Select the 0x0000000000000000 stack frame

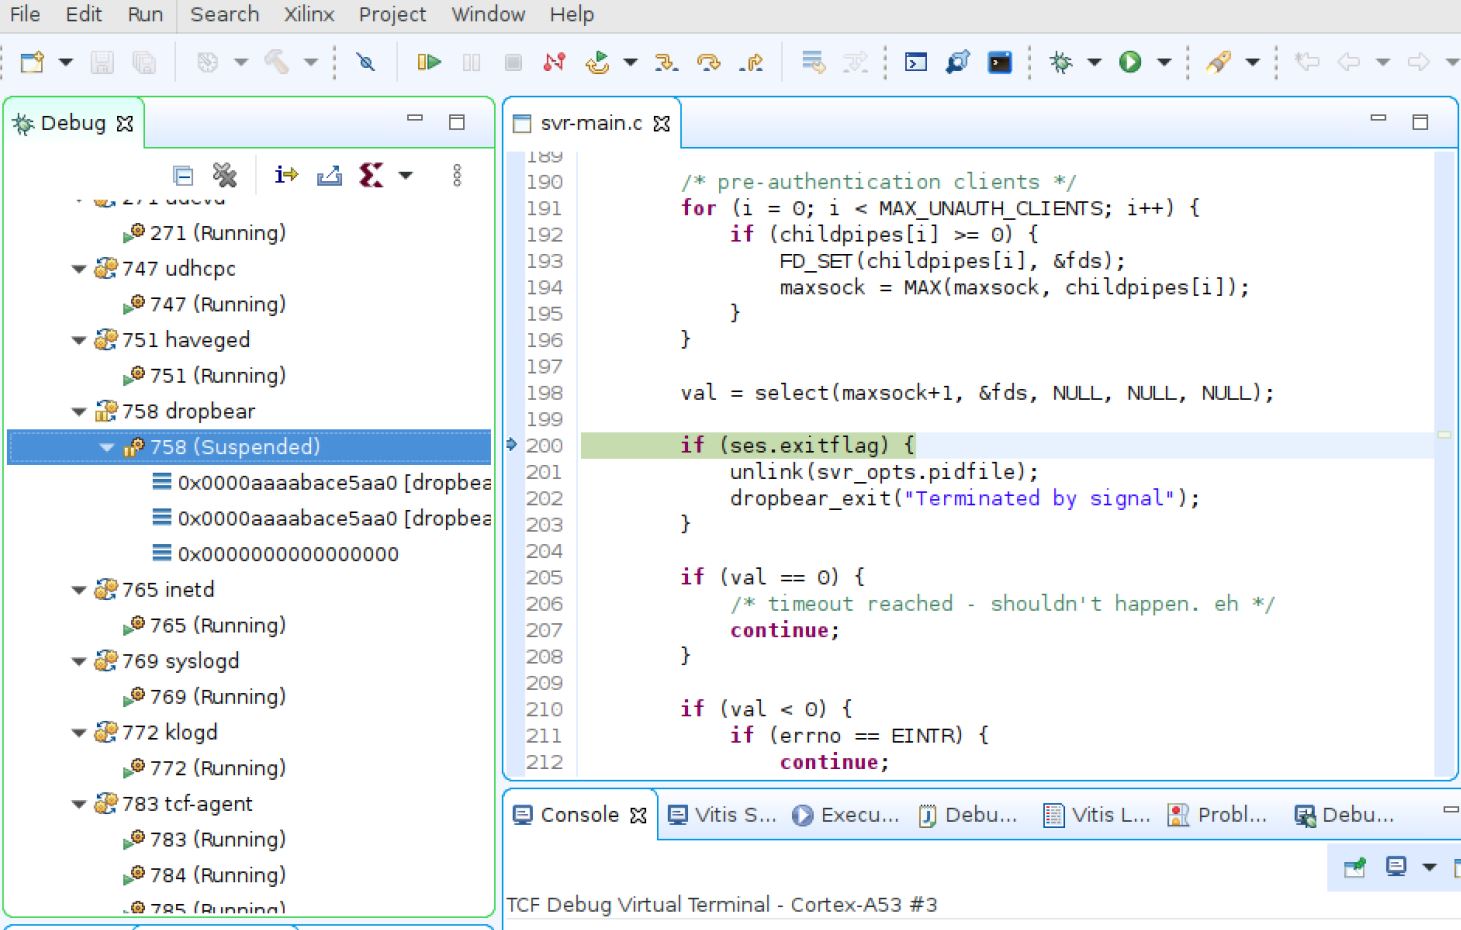pyautogui.click(x=287, y=554)
